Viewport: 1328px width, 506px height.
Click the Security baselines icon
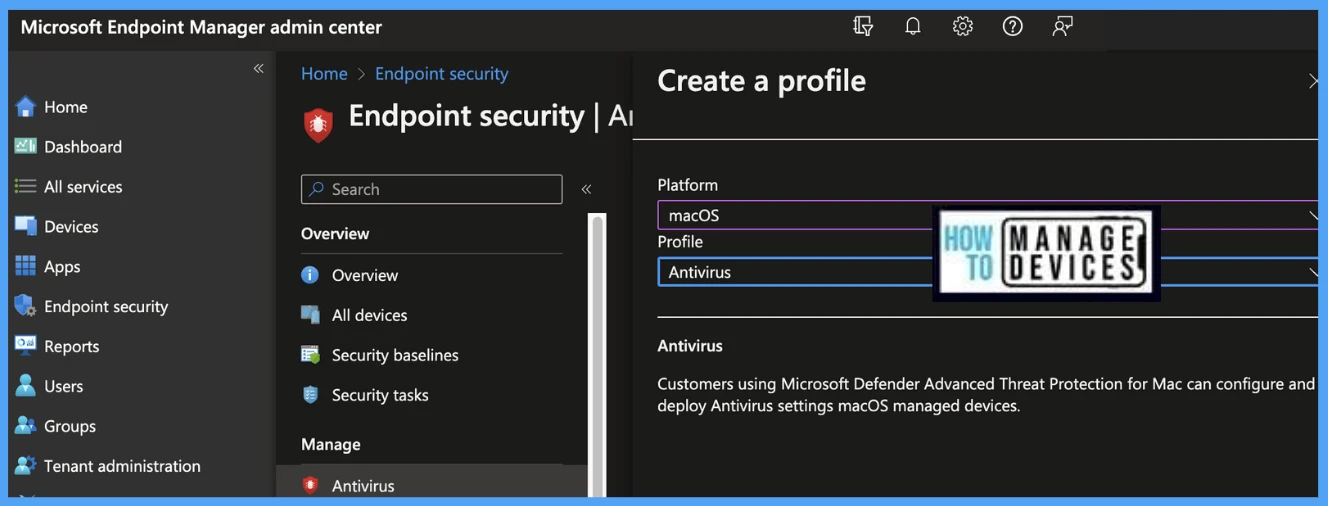click(310, 355)
